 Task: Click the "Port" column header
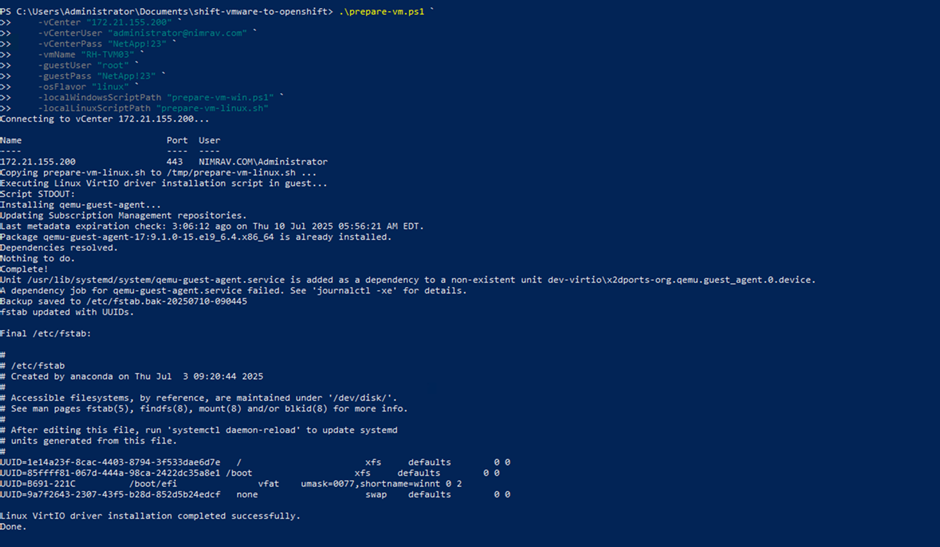tap(176, 140)
